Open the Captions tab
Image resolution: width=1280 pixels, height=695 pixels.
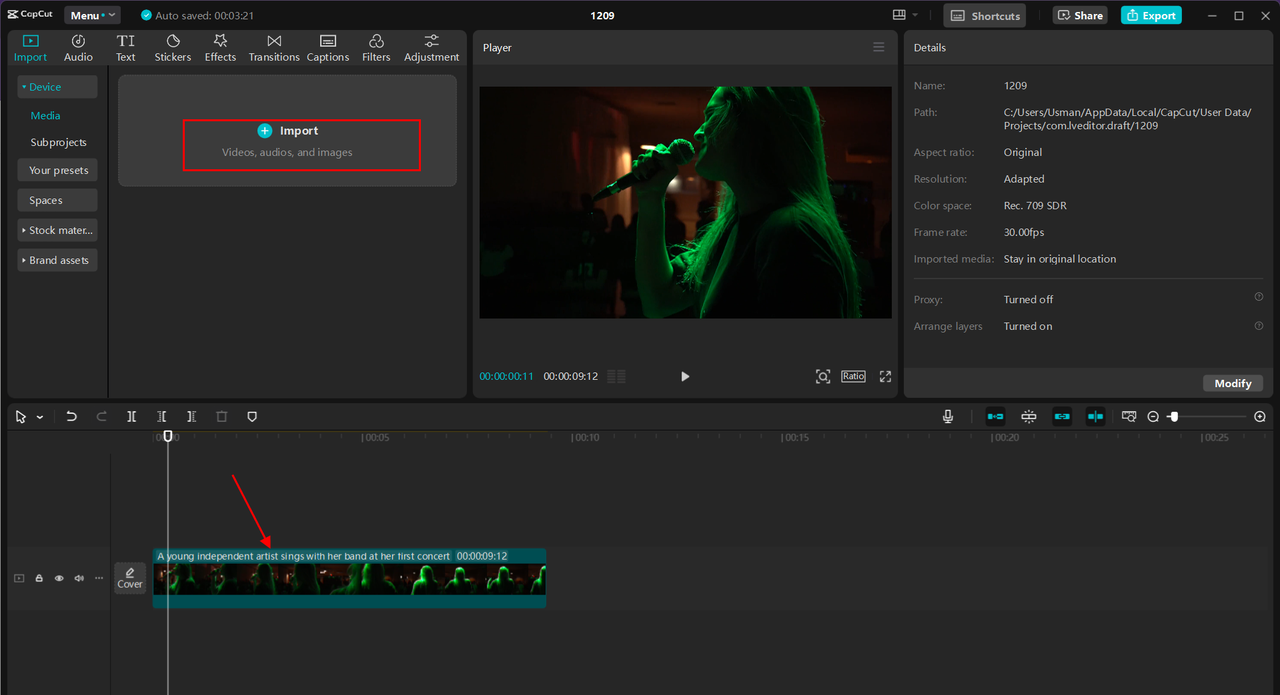coord(328,47)
